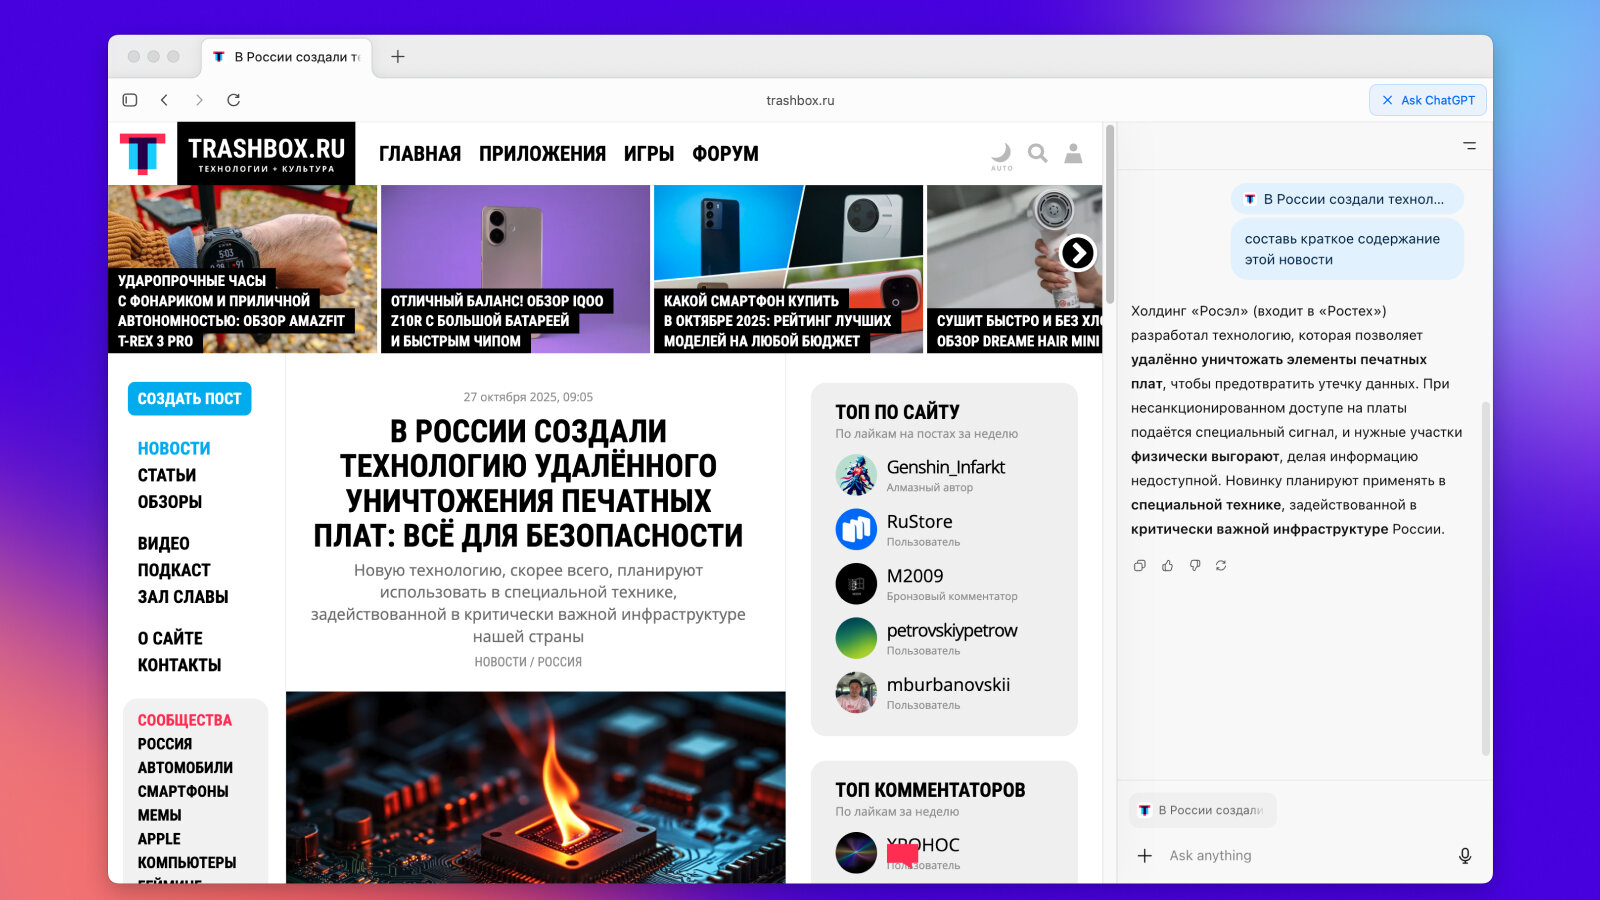Start voice input with the microphone
Image resolution: width=1600 pixels, height=900 pixels.
[x=1465, y=856]
